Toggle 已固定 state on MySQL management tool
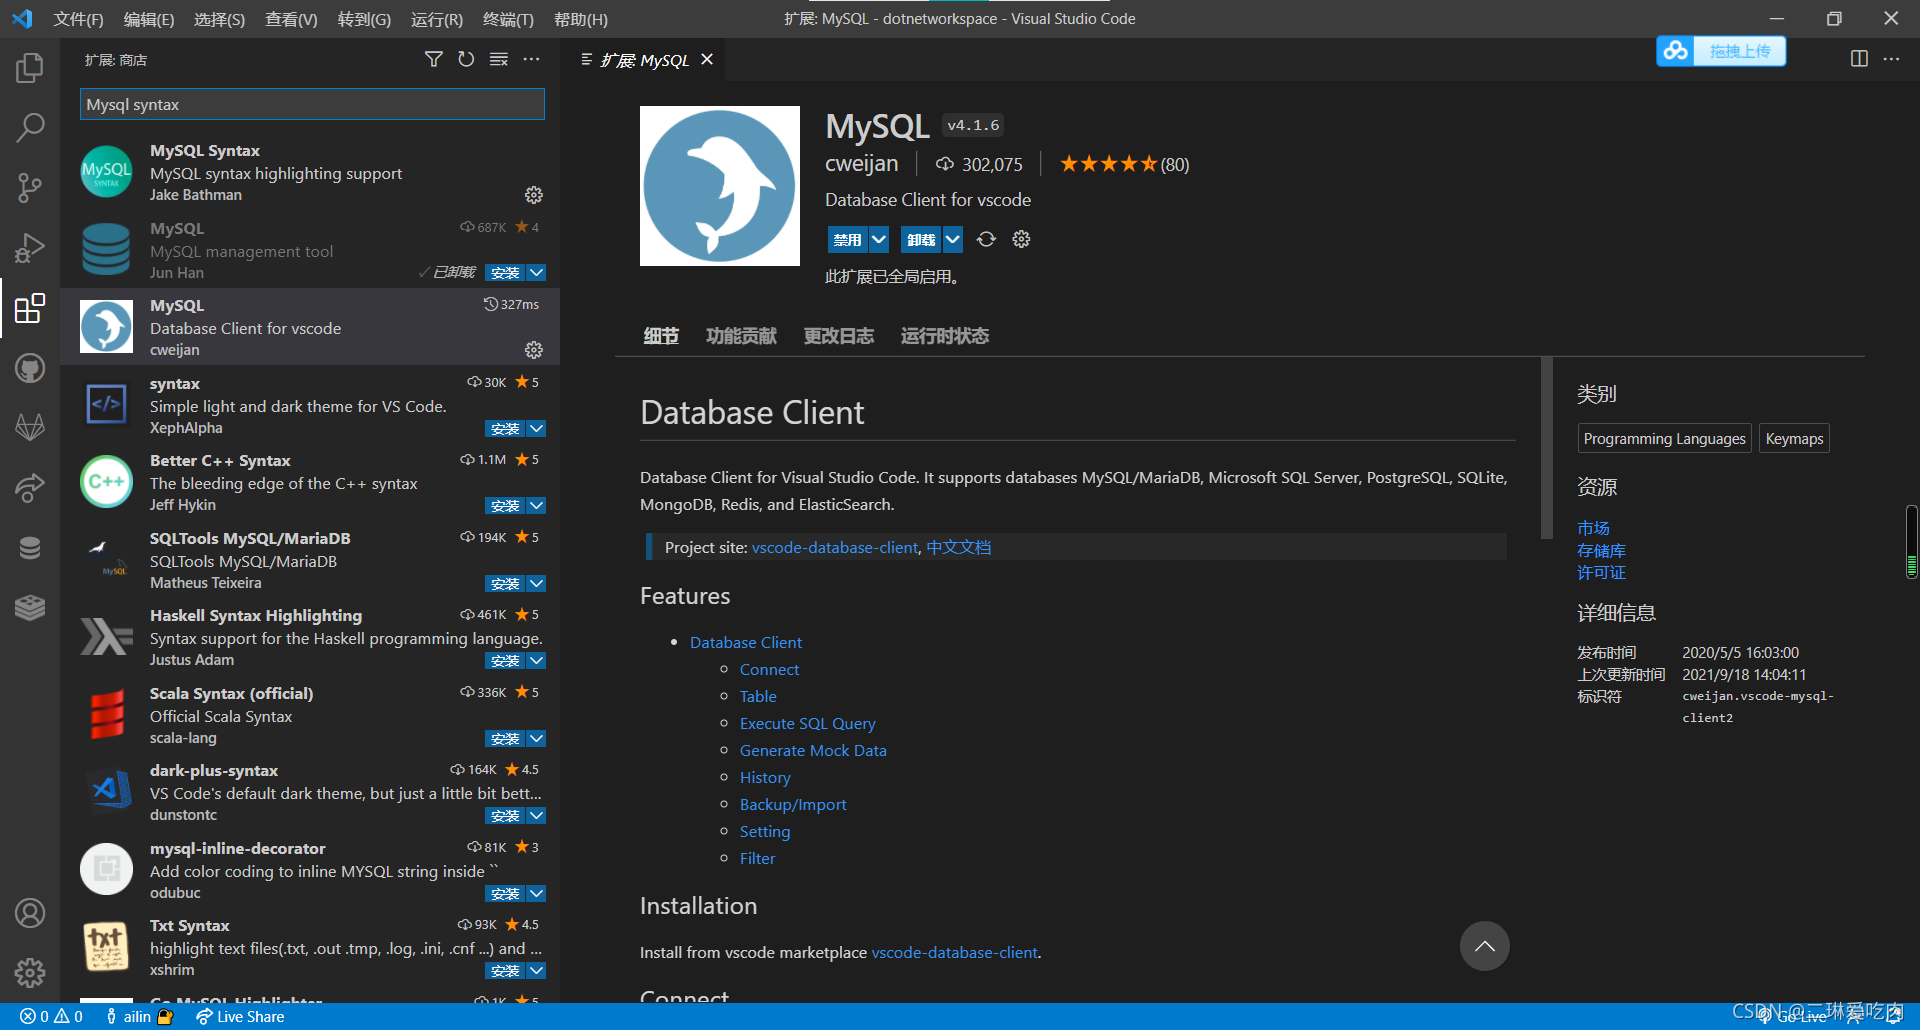Viewport: 1920px width, 1030px height. (447, 271)
